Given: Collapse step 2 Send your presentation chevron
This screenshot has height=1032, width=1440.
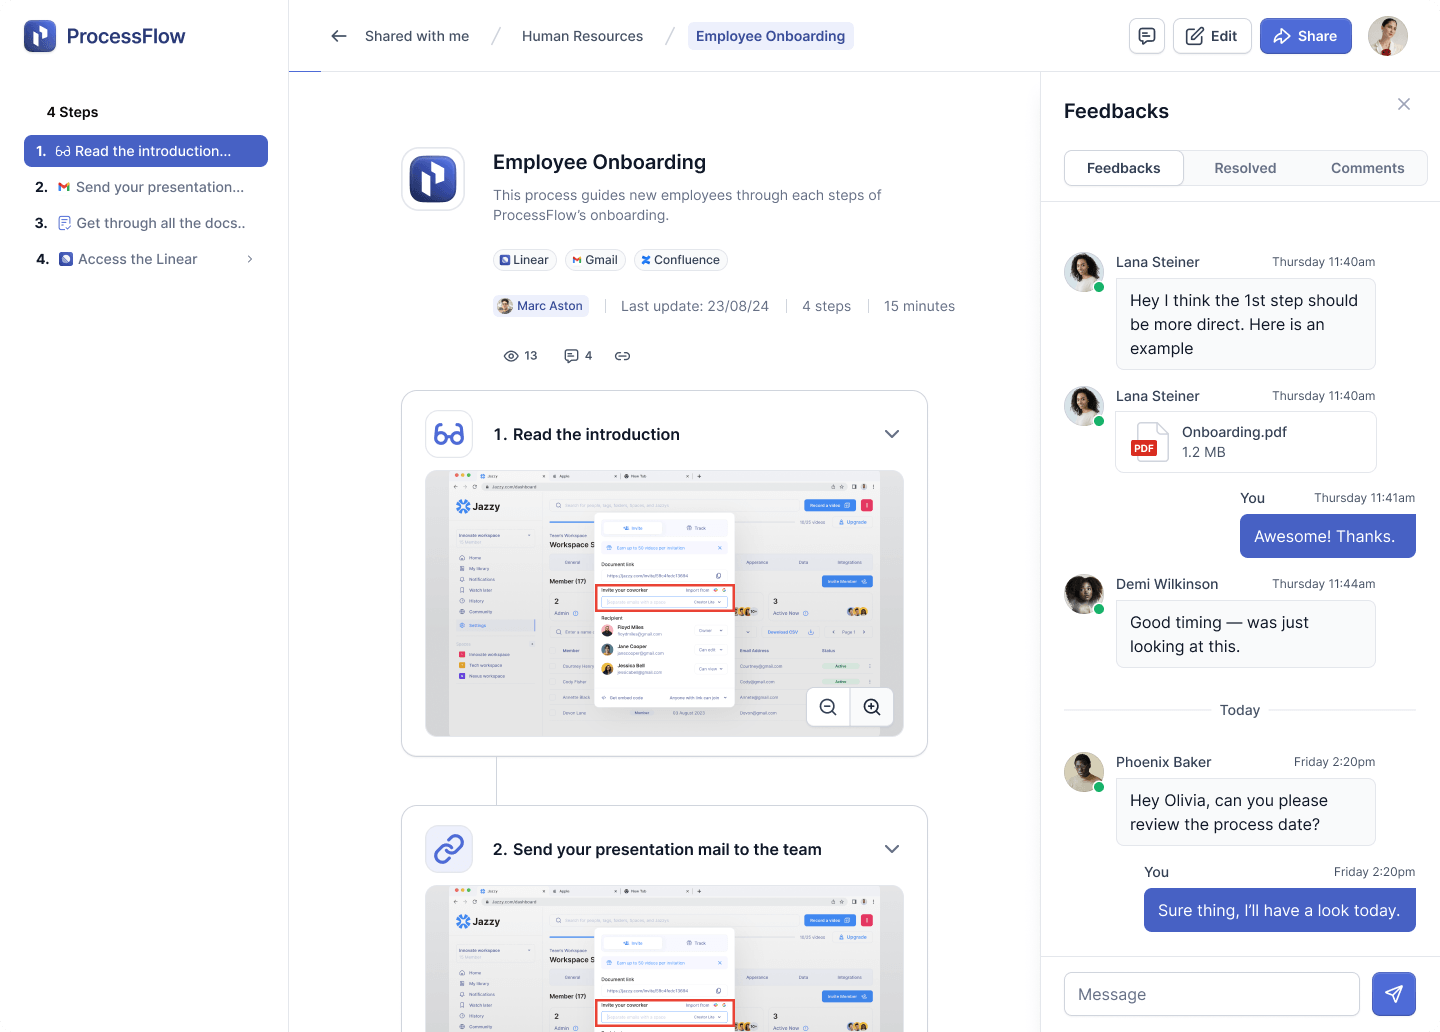Looking at the screenshot, I should [892, 849].
